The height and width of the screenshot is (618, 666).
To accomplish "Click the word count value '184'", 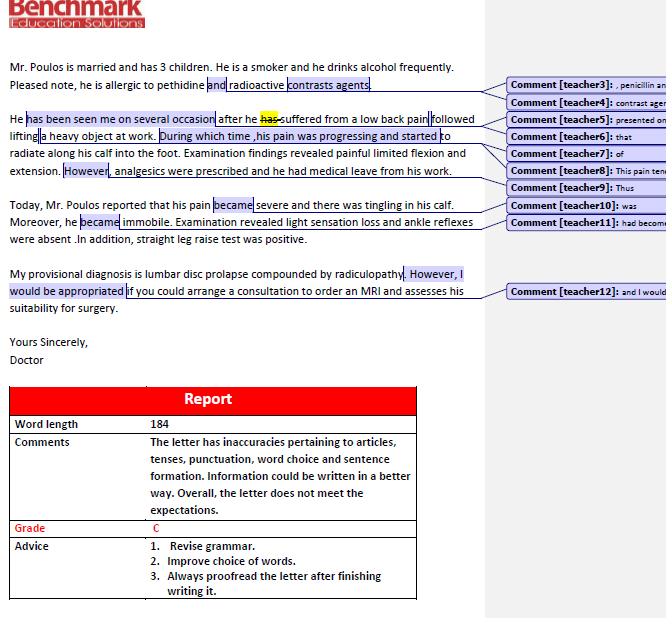I will [159, 424].
